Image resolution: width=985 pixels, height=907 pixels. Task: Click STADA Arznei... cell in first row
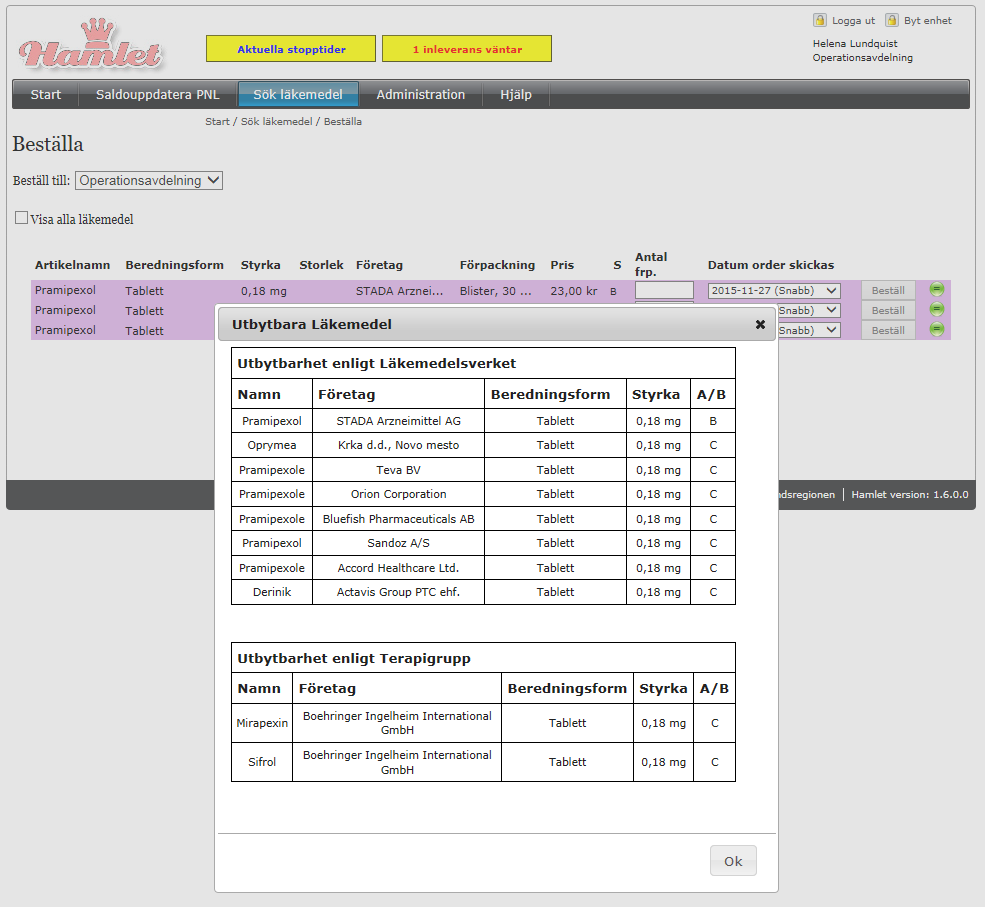400,291
